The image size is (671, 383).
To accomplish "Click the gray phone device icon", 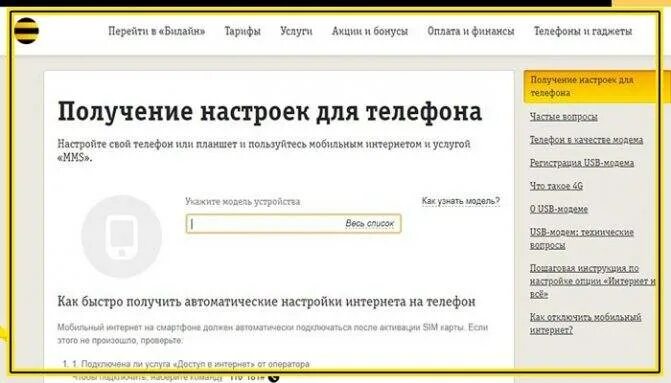I will click(122, 236).
